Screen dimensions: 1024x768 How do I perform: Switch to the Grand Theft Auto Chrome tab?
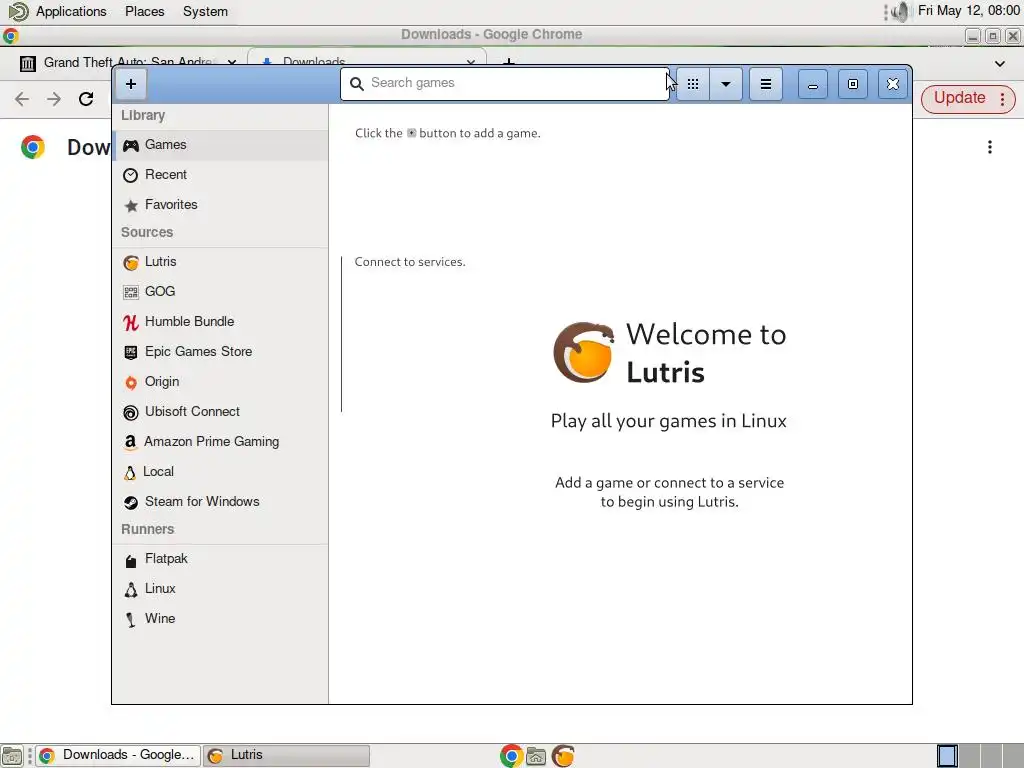(x=128, y=63)
